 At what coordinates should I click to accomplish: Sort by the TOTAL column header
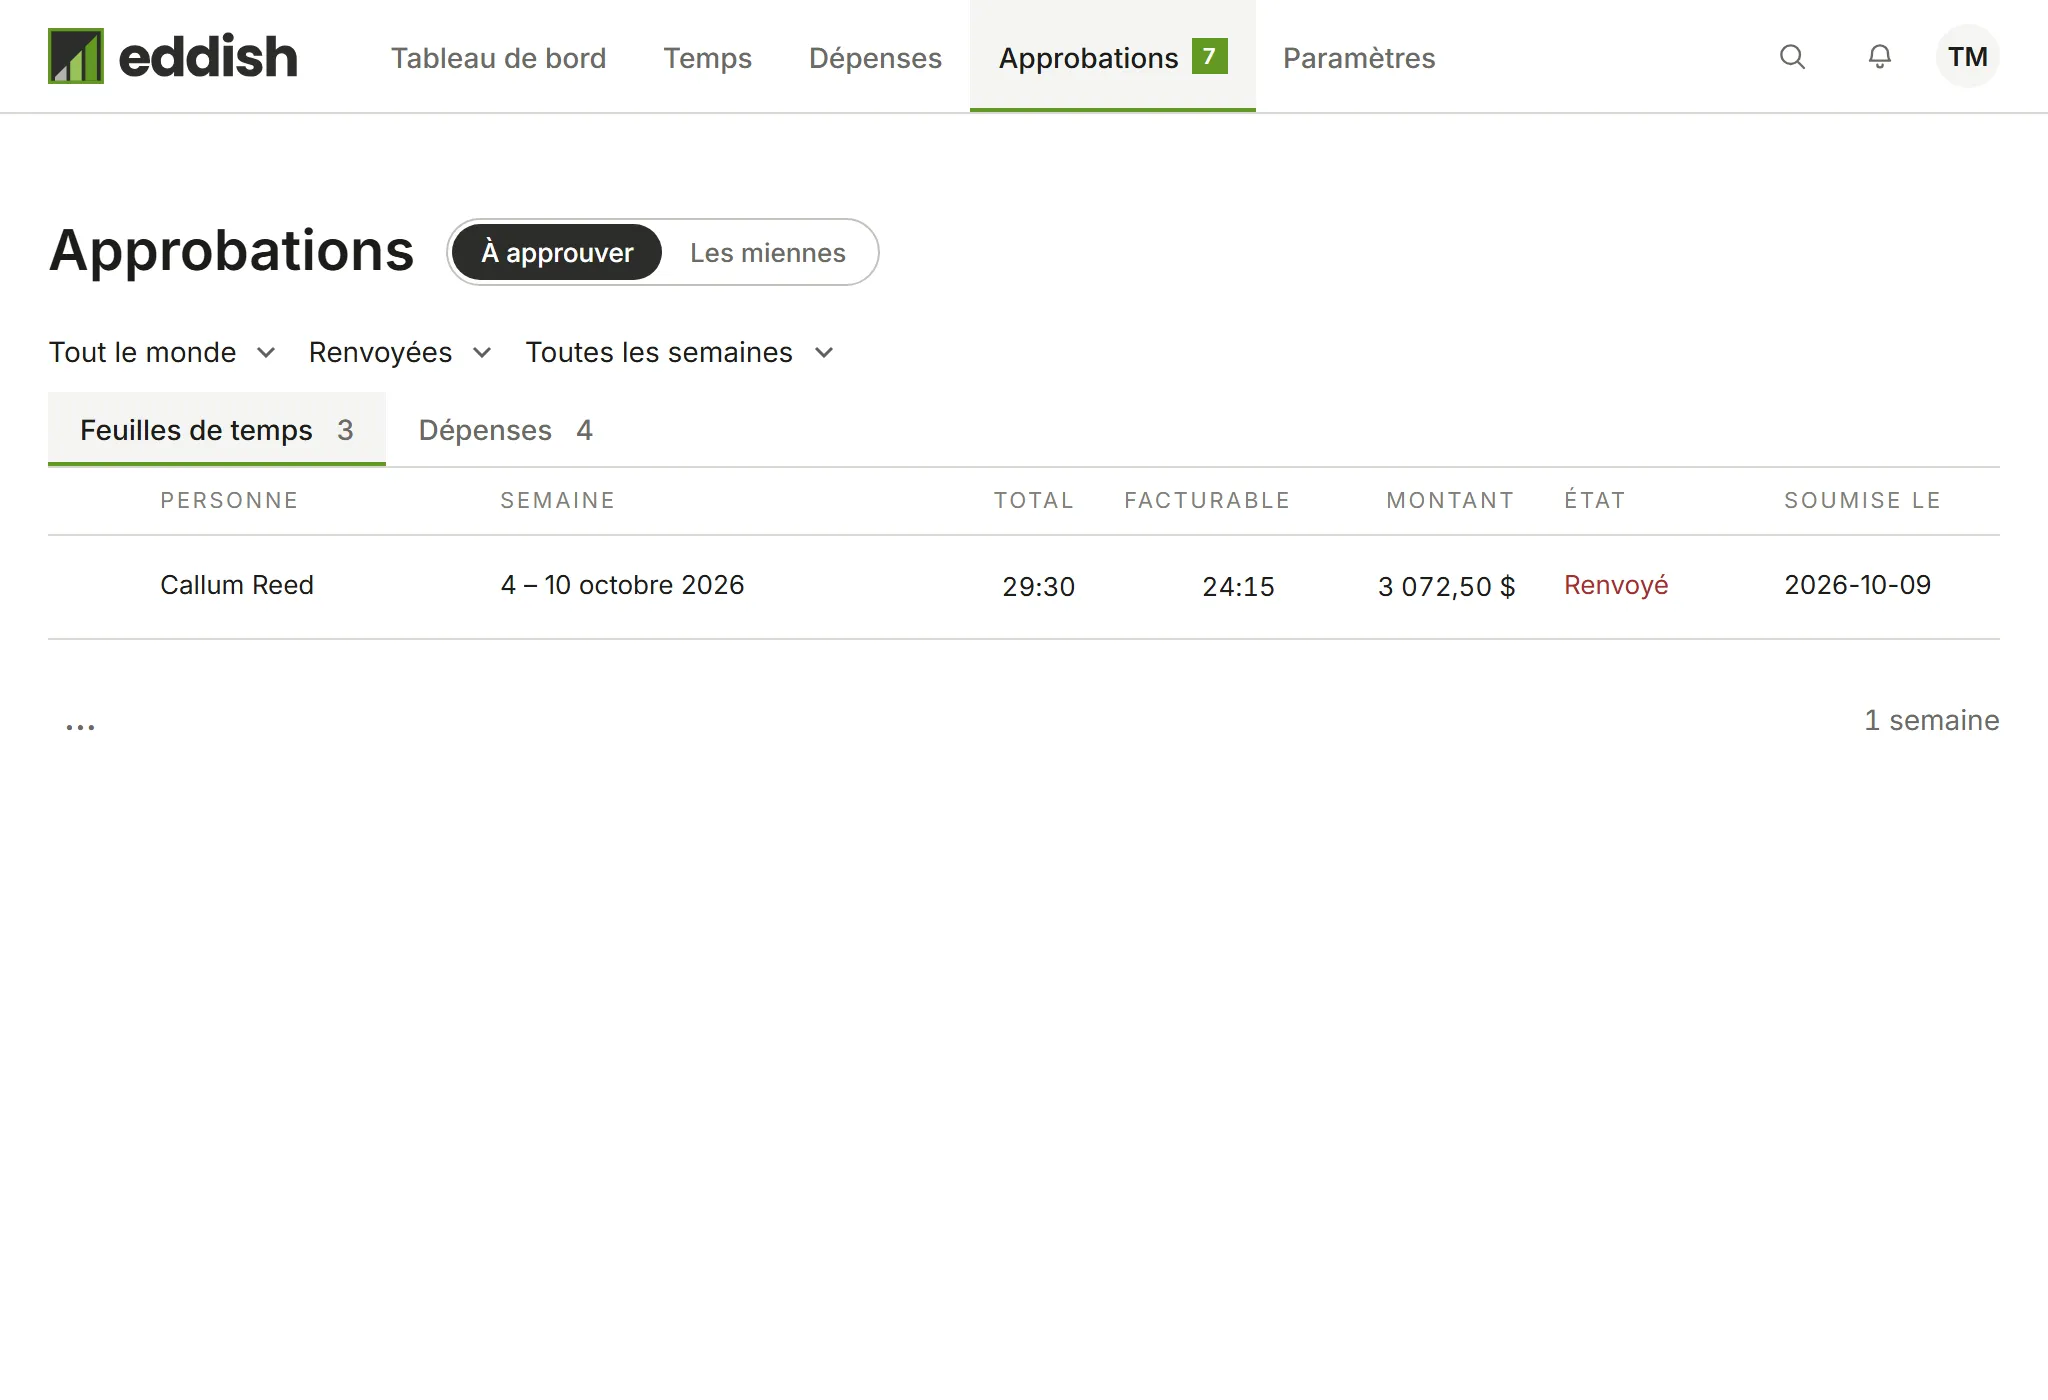[1033, 500]
